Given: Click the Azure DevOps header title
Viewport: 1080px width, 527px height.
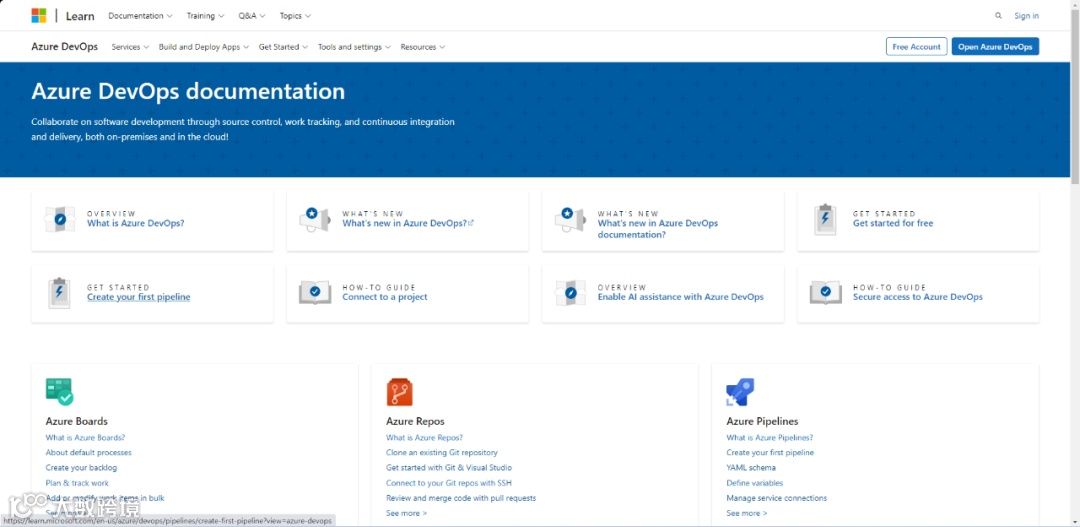Looking at the screenshot, I should coord(65,47).
